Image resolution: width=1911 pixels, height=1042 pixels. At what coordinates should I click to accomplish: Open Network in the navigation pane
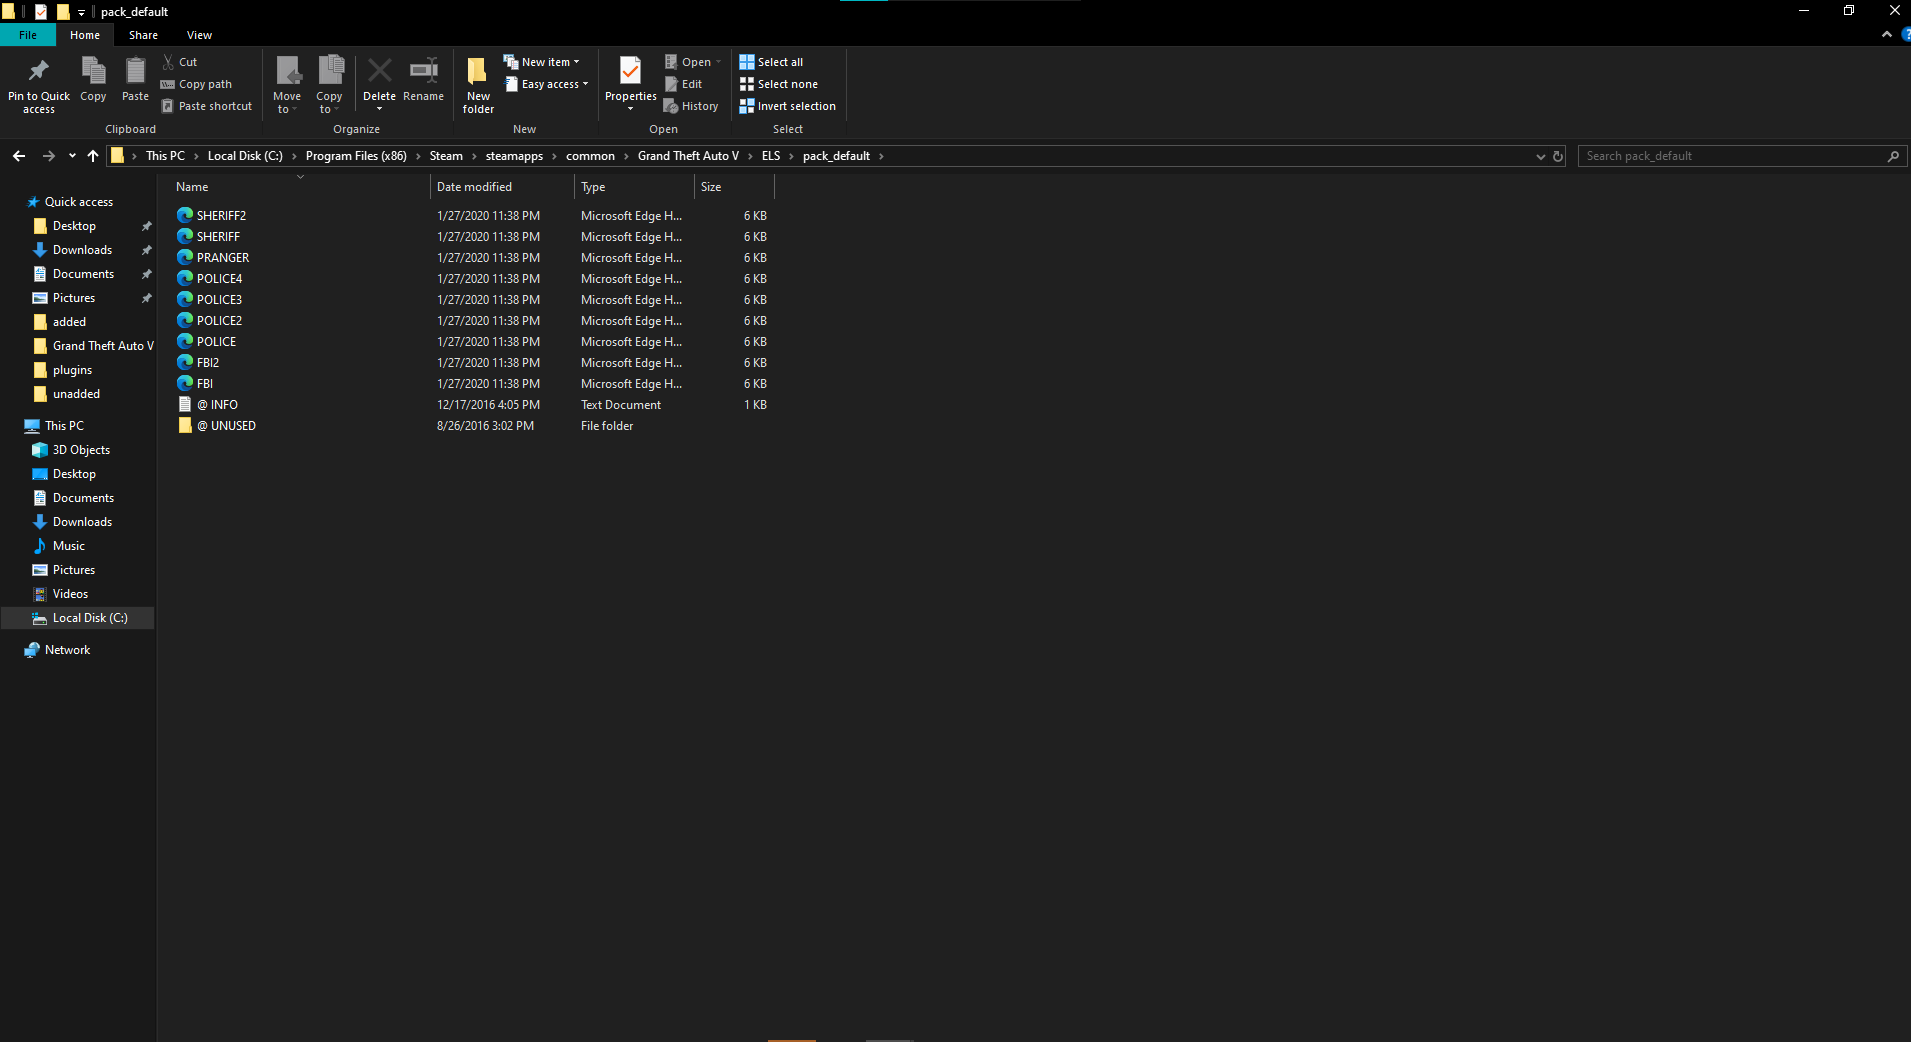pyautogui.click(x=67, y=650)
